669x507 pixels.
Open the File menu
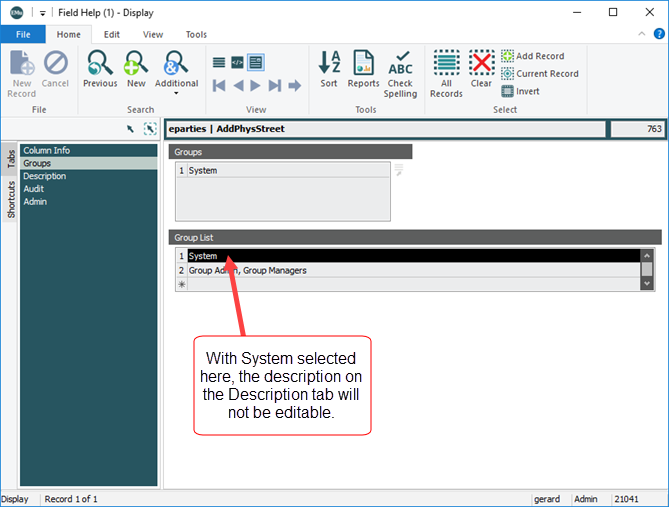click(x=23, y=34)
